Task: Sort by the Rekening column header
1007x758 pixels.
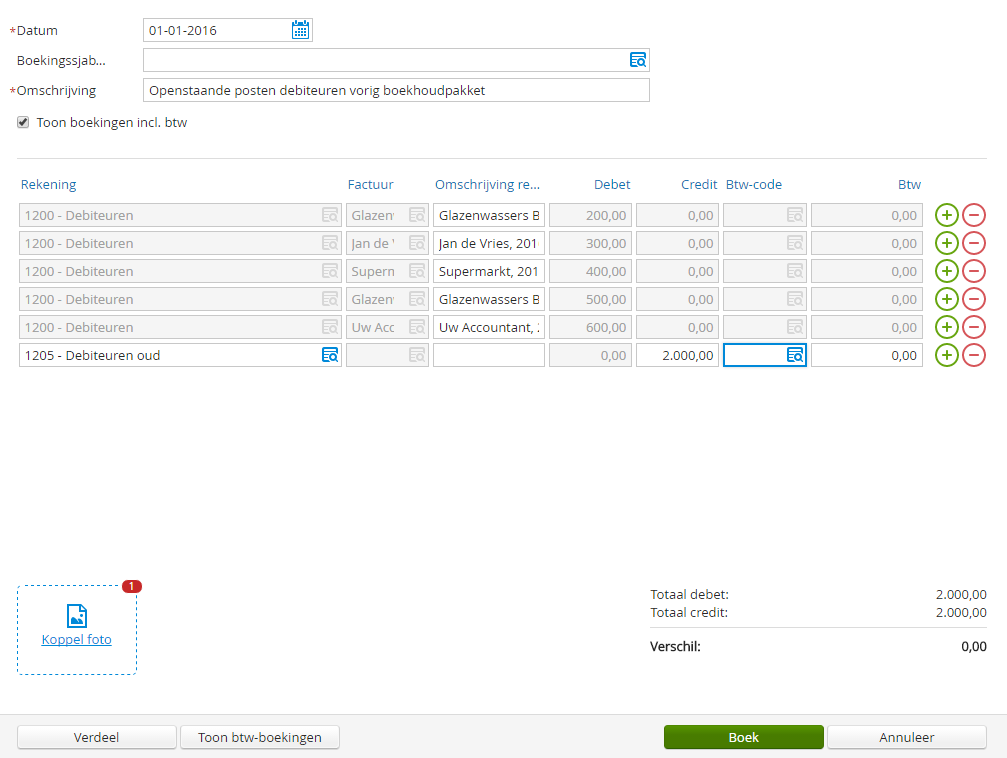Action: 48,184
